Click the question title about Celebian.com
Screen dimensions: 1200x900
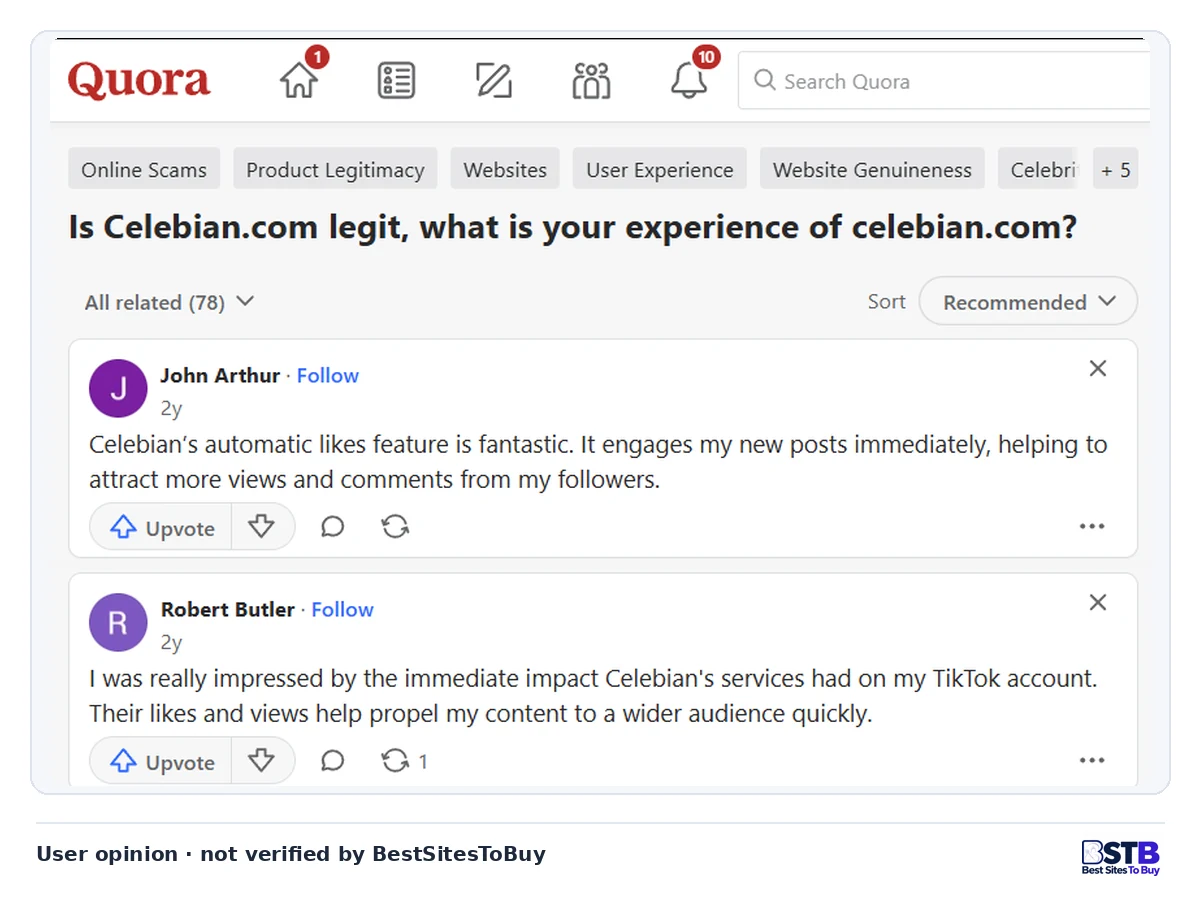tap(573, 228)
